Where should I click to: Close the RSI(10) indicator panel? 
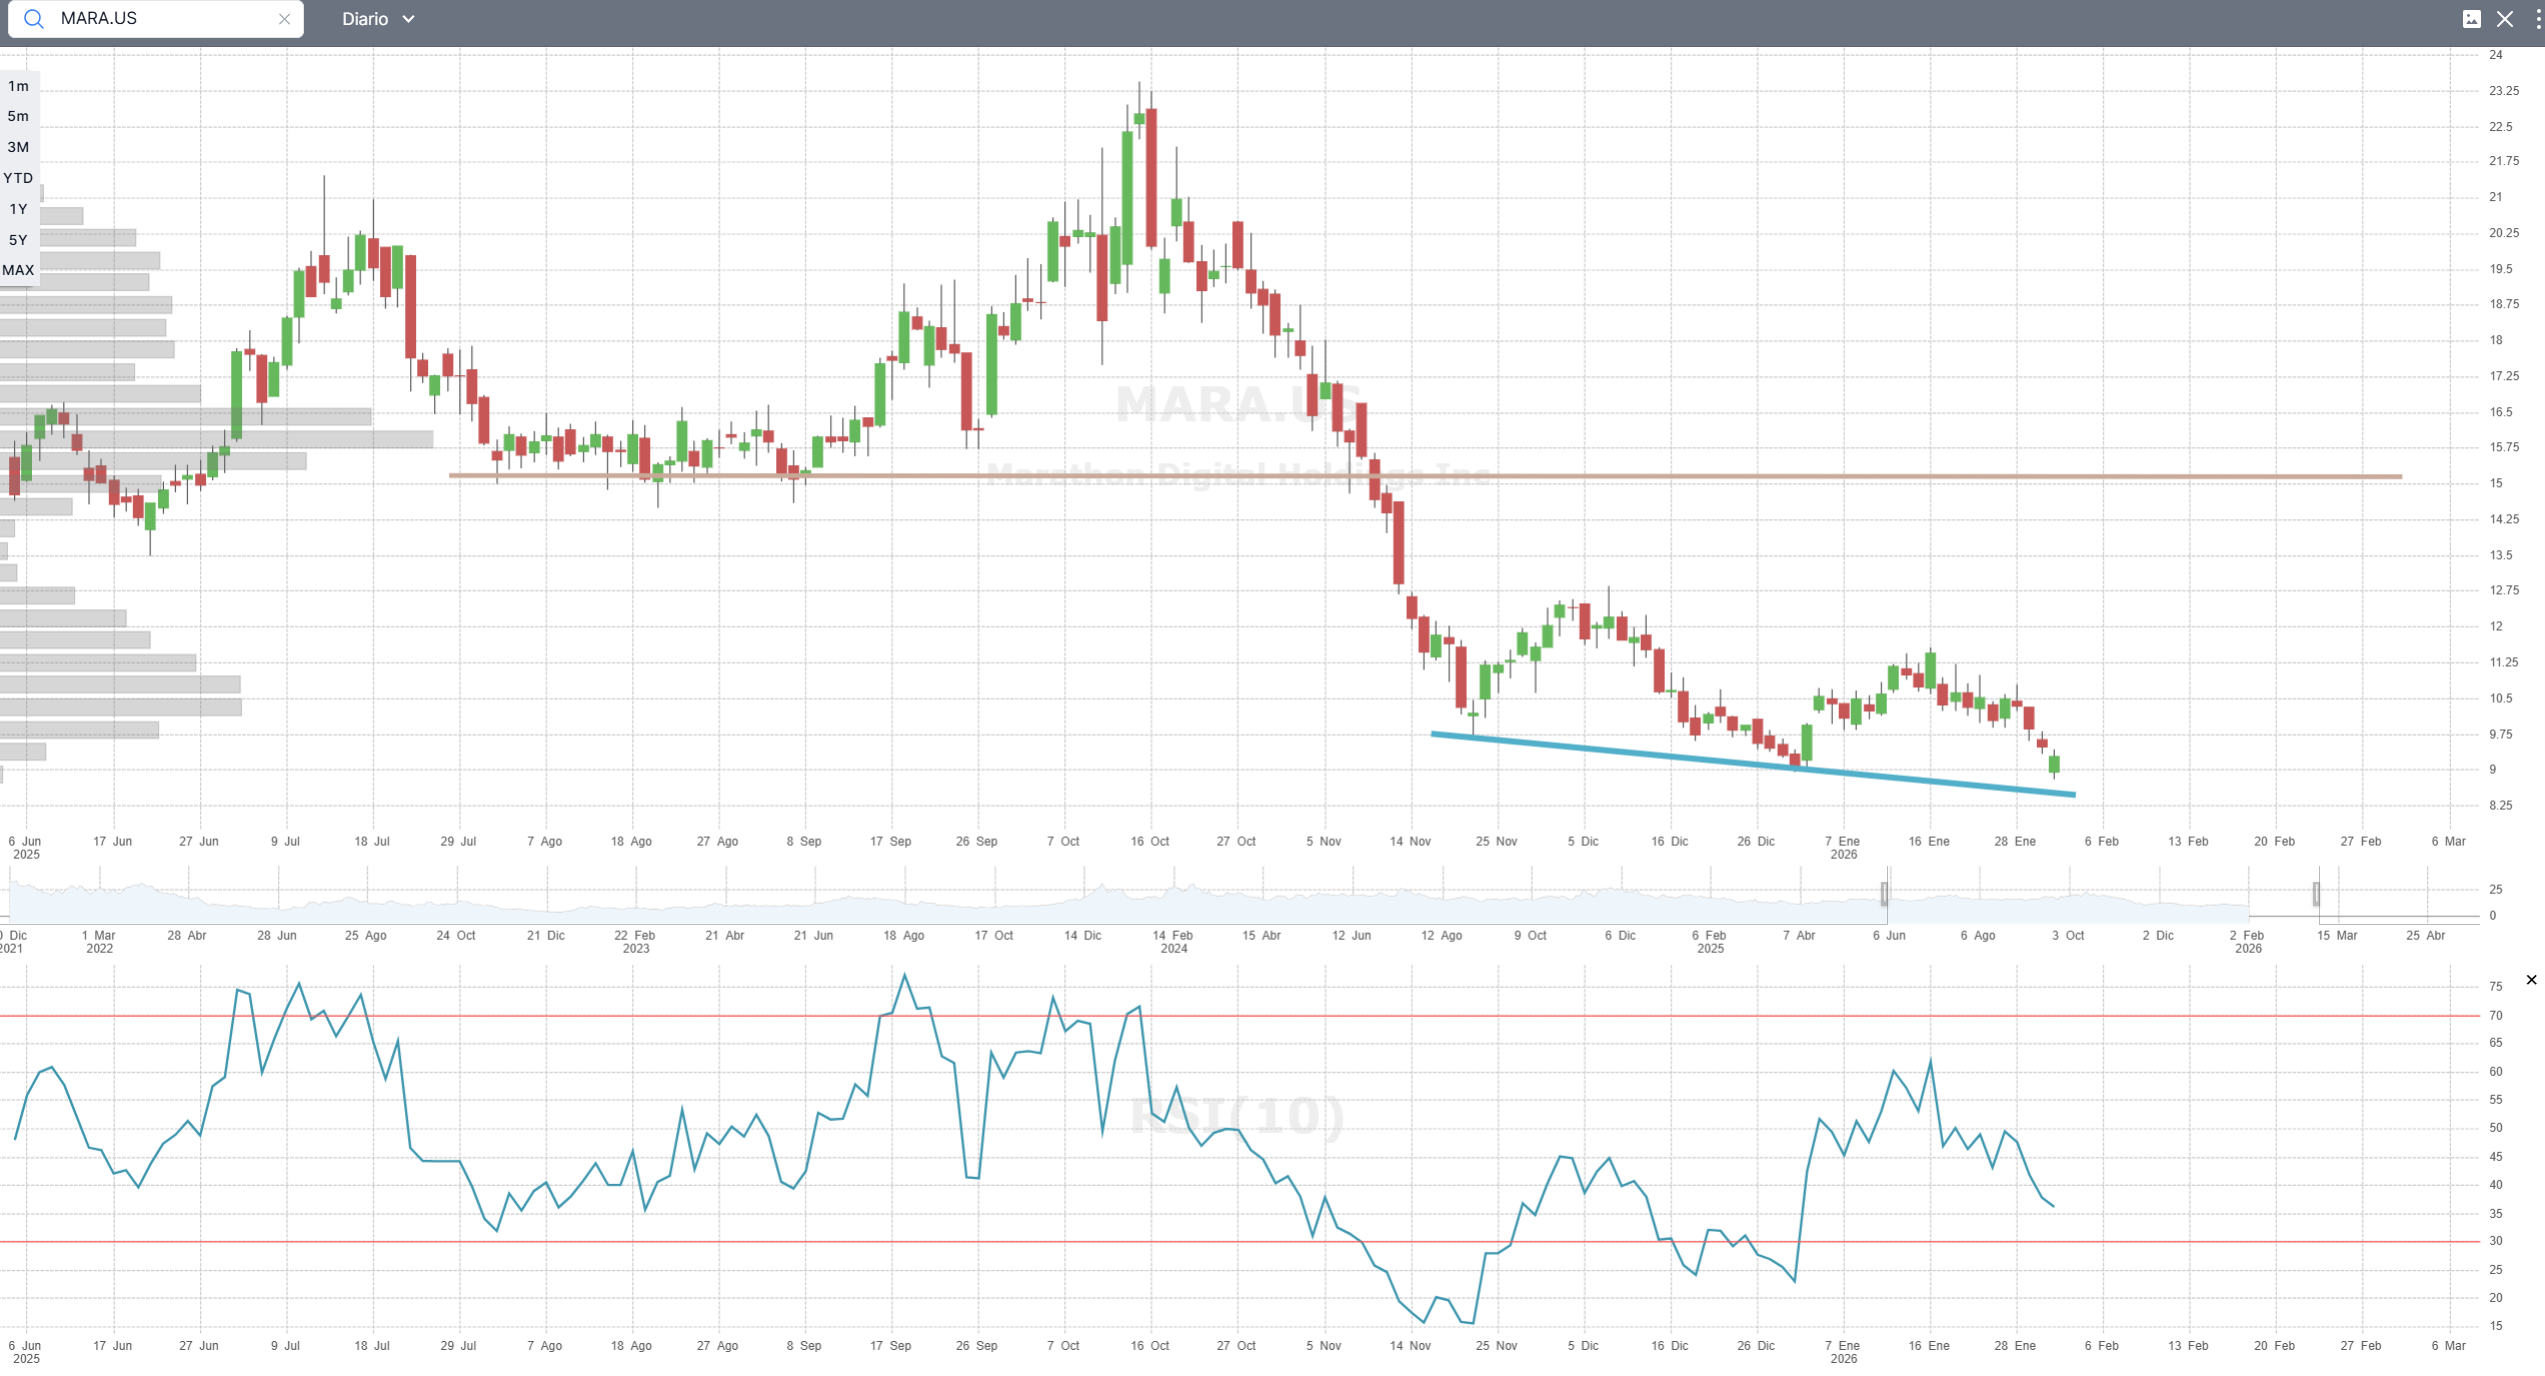click(x=2531, y=980)
